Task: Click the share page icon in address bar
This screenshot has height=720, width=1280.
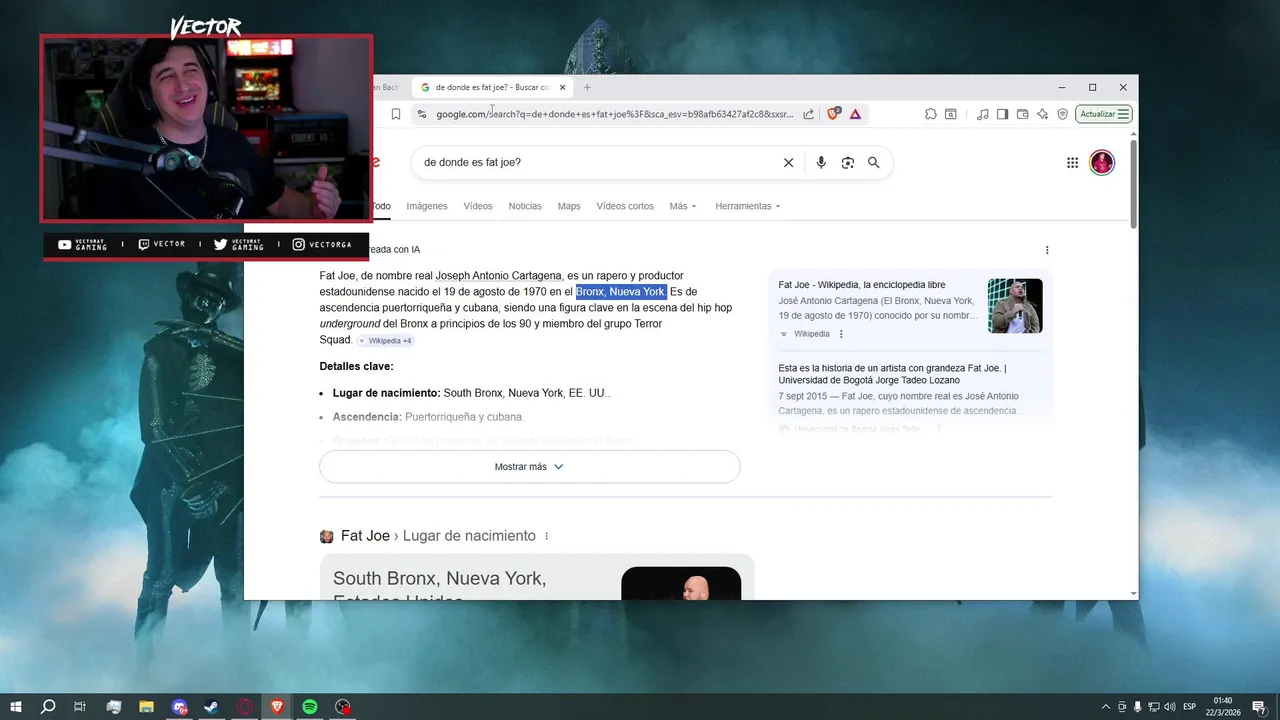Action: tap(808, 114)
